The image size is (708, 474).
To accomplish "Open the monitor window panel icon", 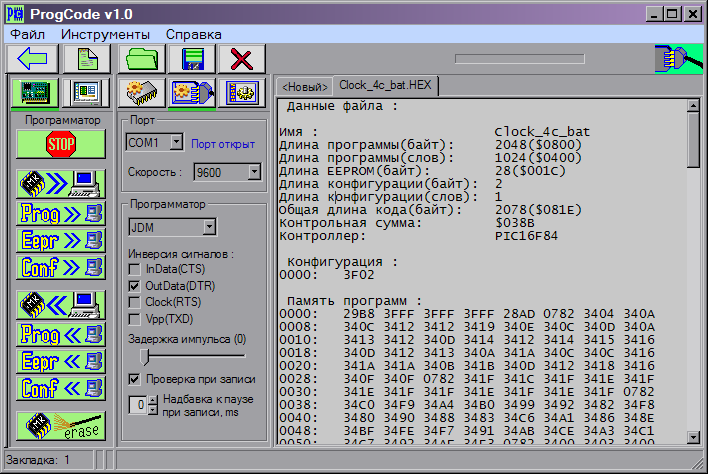I will point(86,93).
